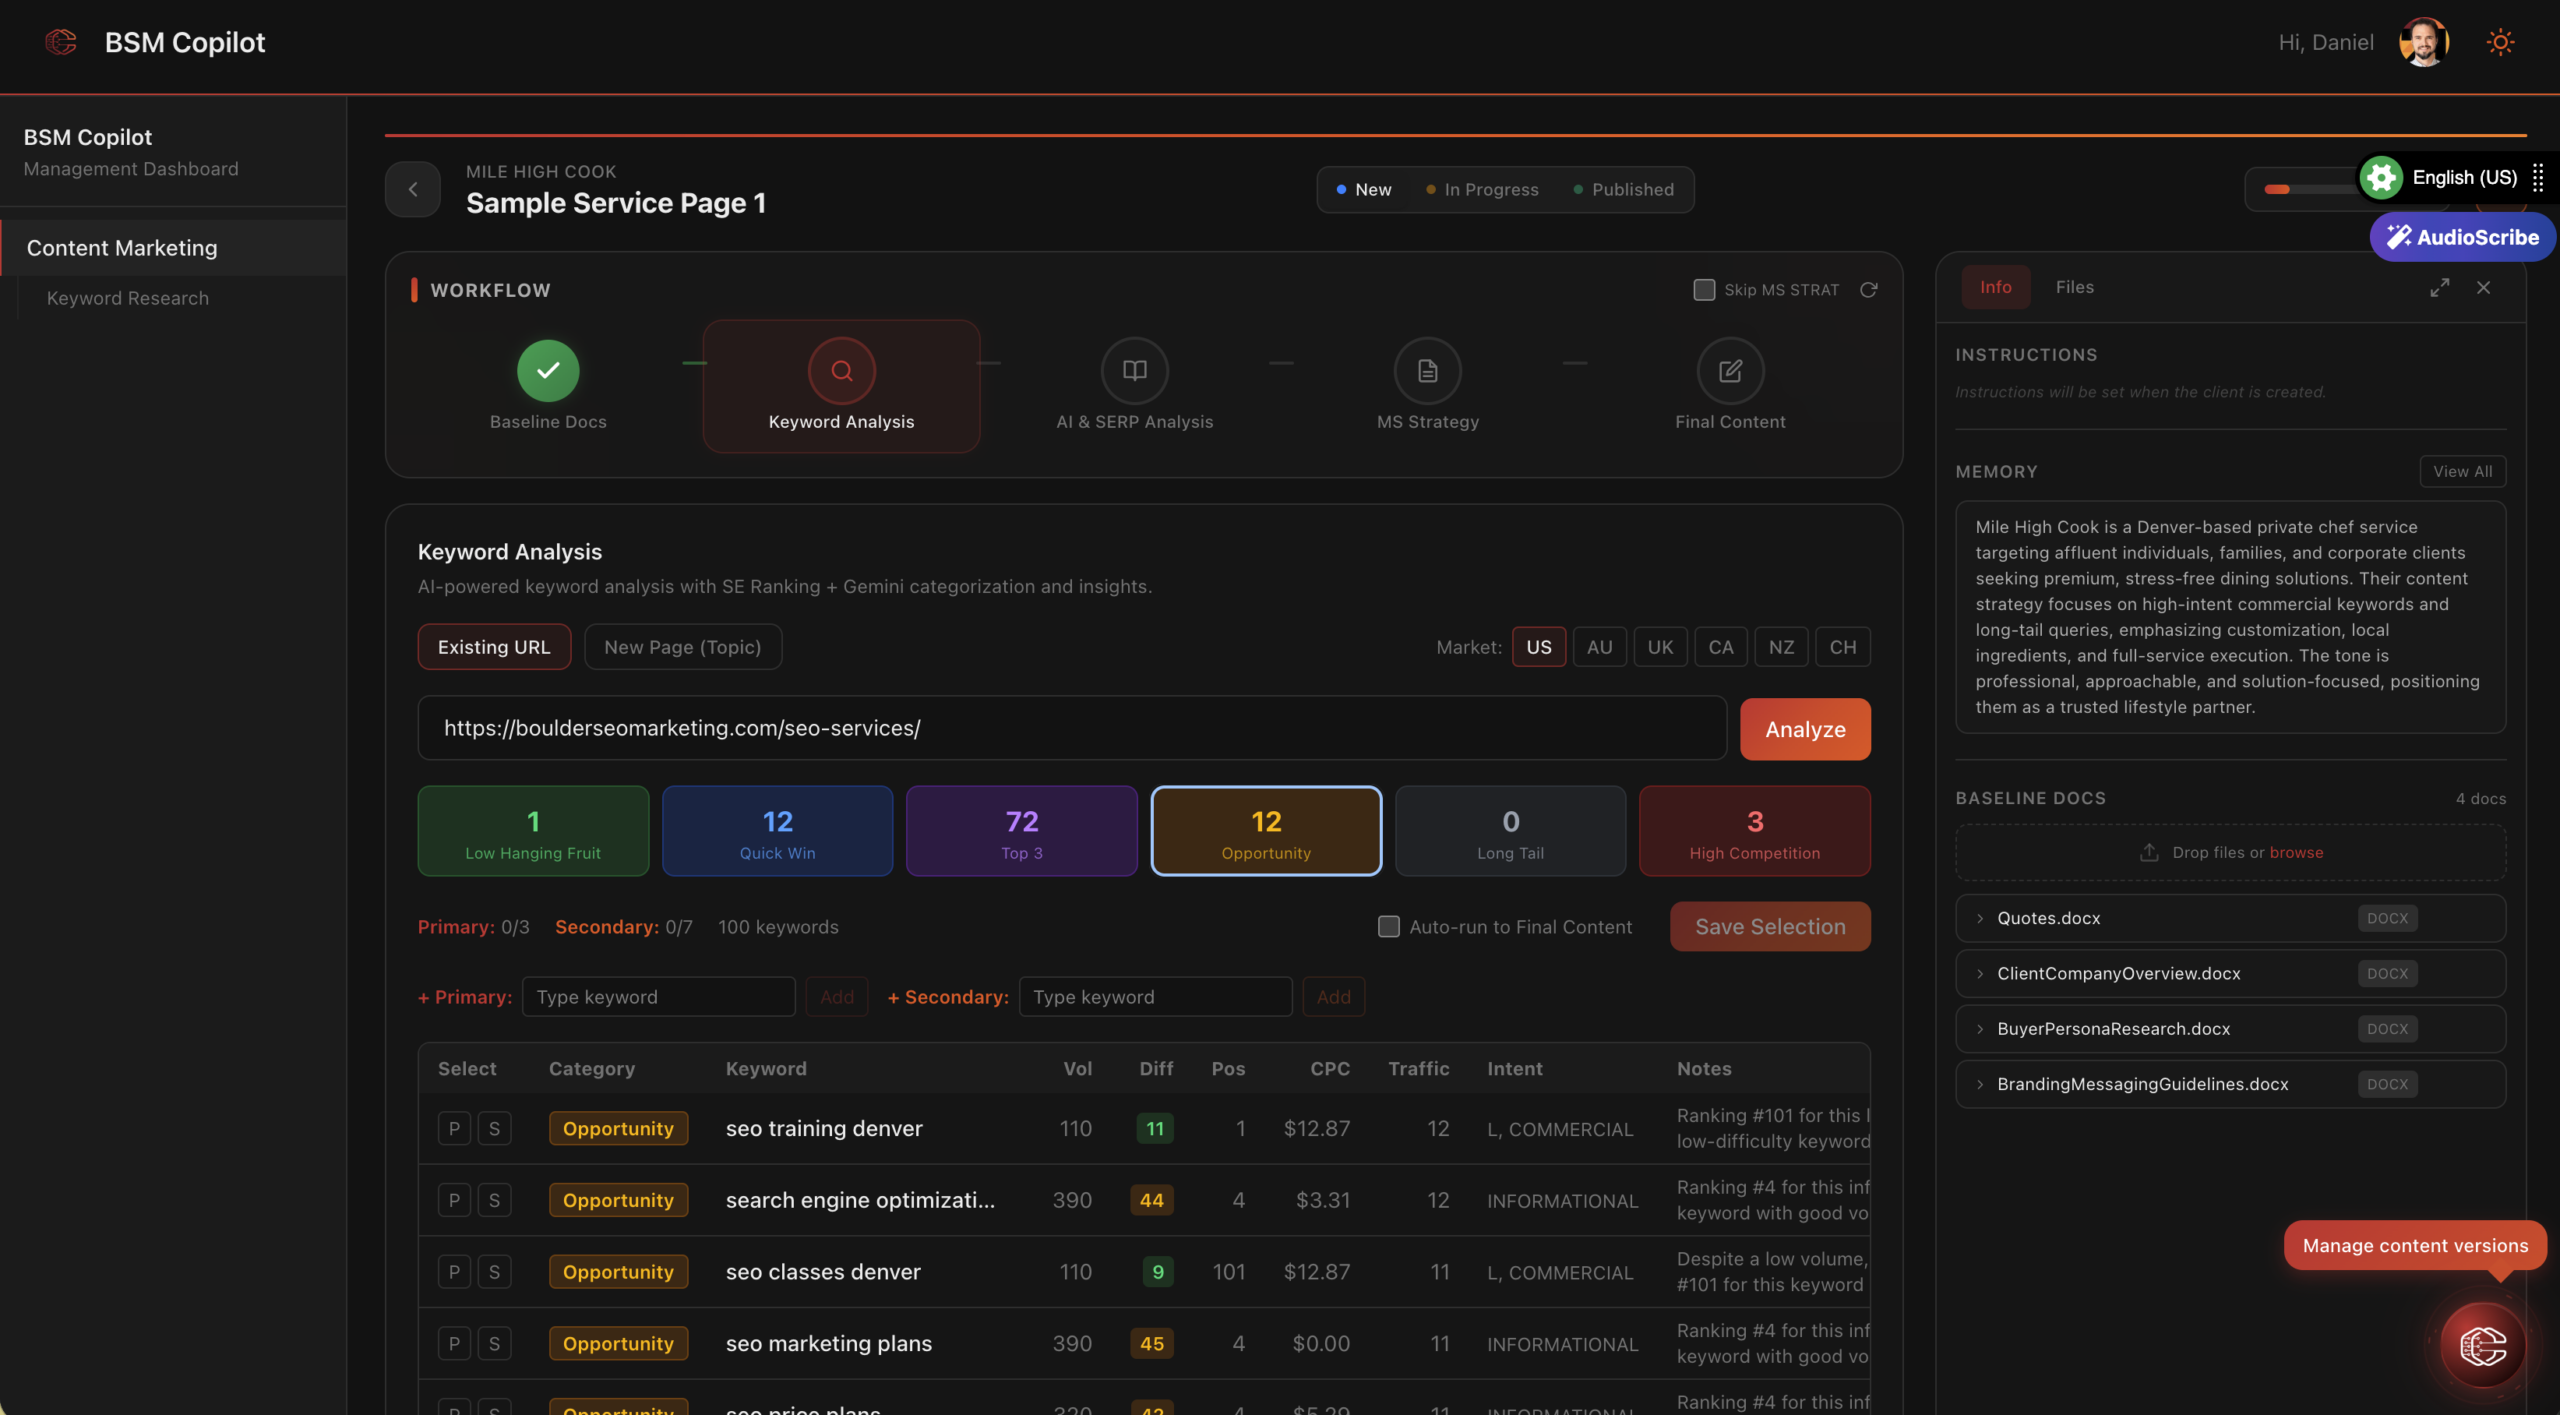Screen dimensions: 2560x1415
Task: Open the Final Content edit step icon
Action: pos(1729,371)
